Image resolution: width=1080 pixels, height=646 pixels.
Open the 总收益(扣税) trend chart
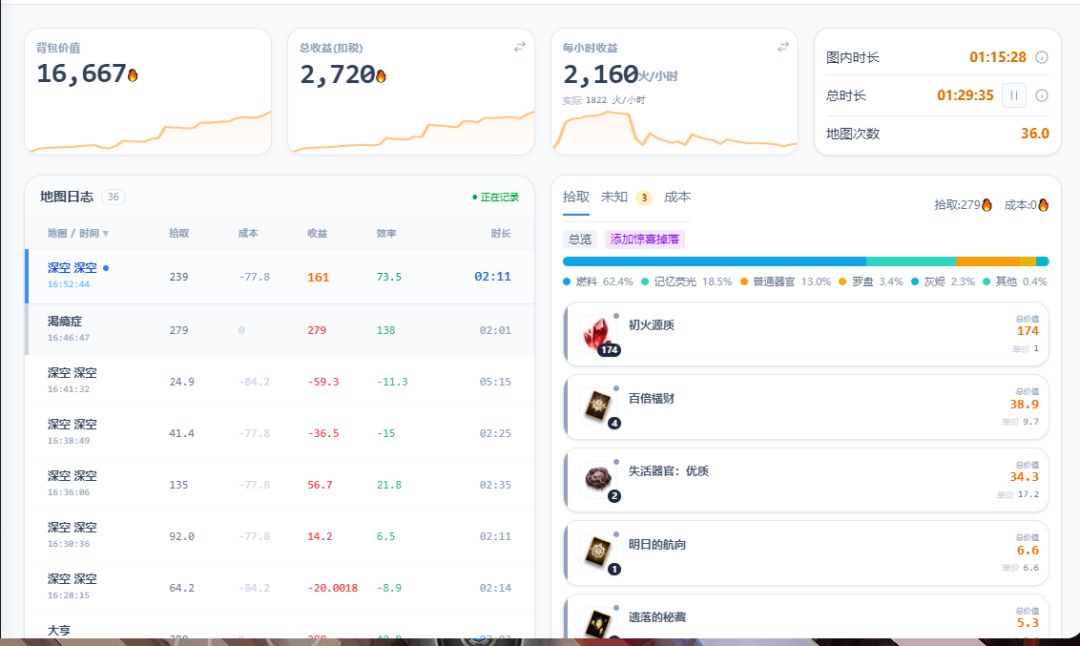pyautogui.click(x=411, y=132)
